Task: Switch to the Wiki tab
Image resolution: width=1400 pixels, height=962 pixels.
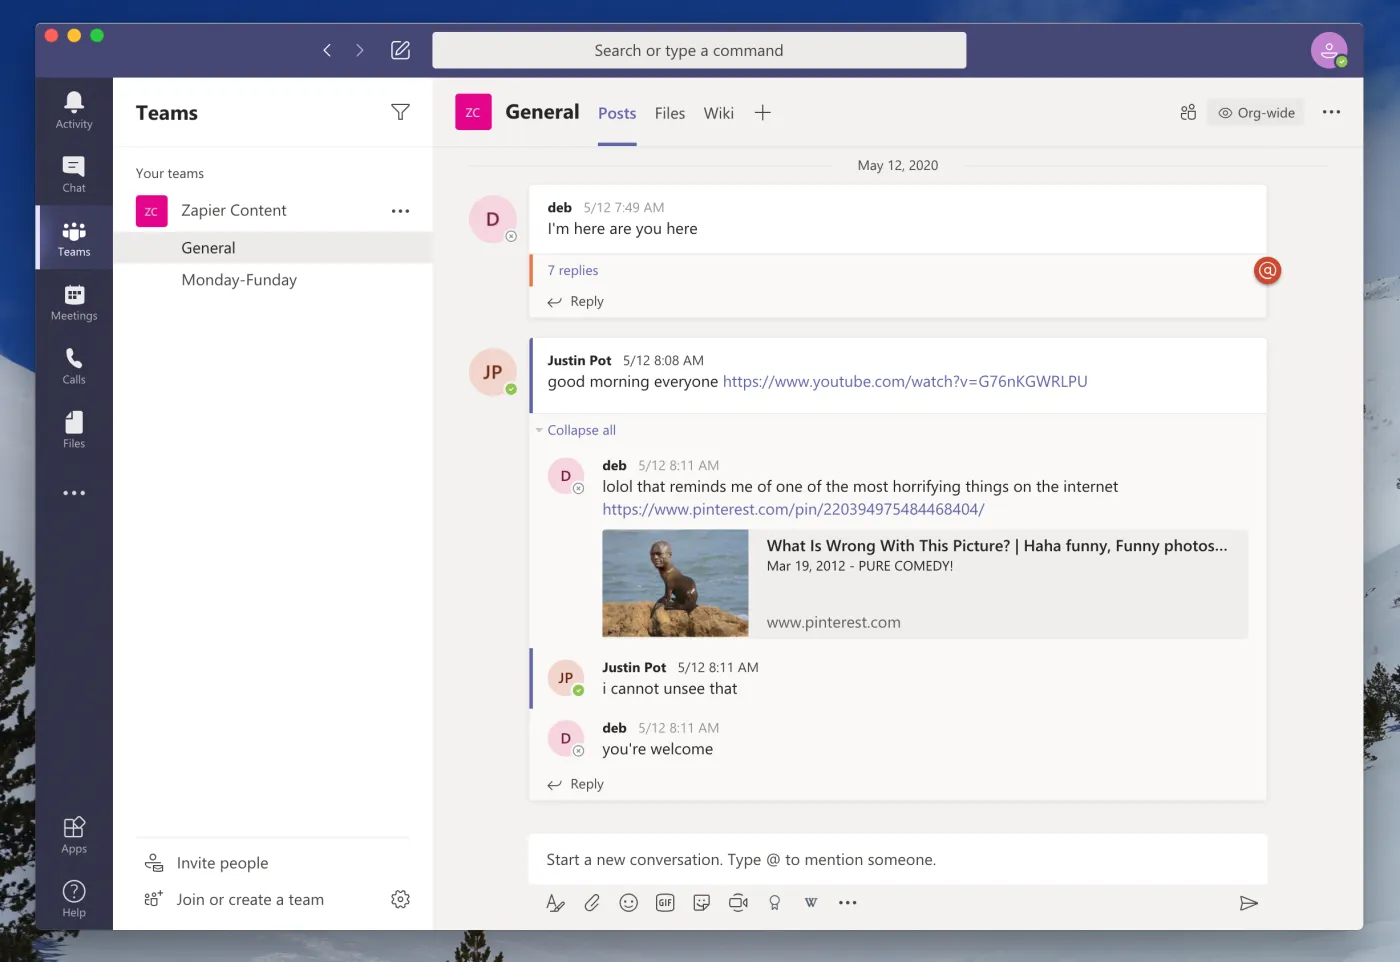Action: pyautogui.click(x=718, y=113)
